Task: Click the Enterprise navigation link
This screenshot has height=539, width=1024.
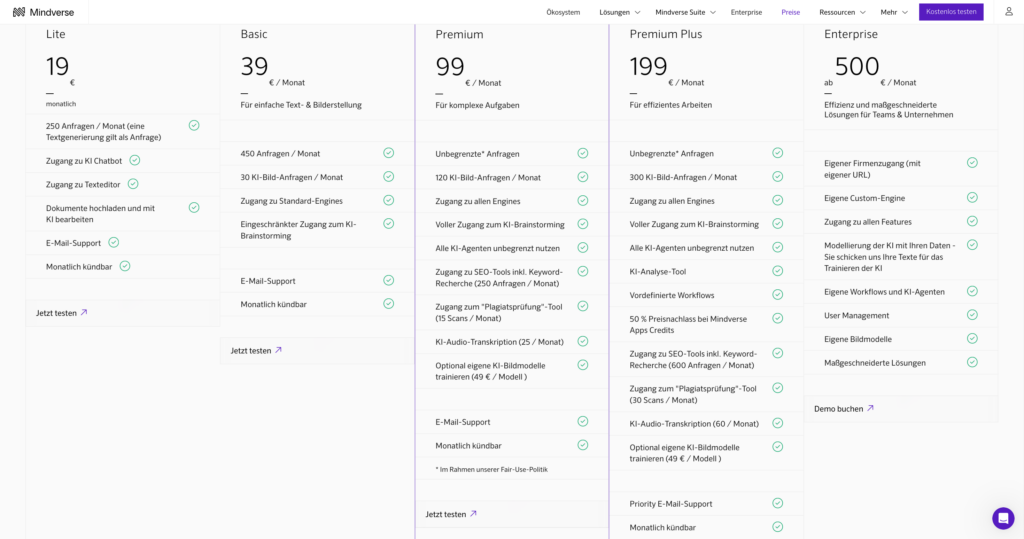Action: click(x=746, y=12)
